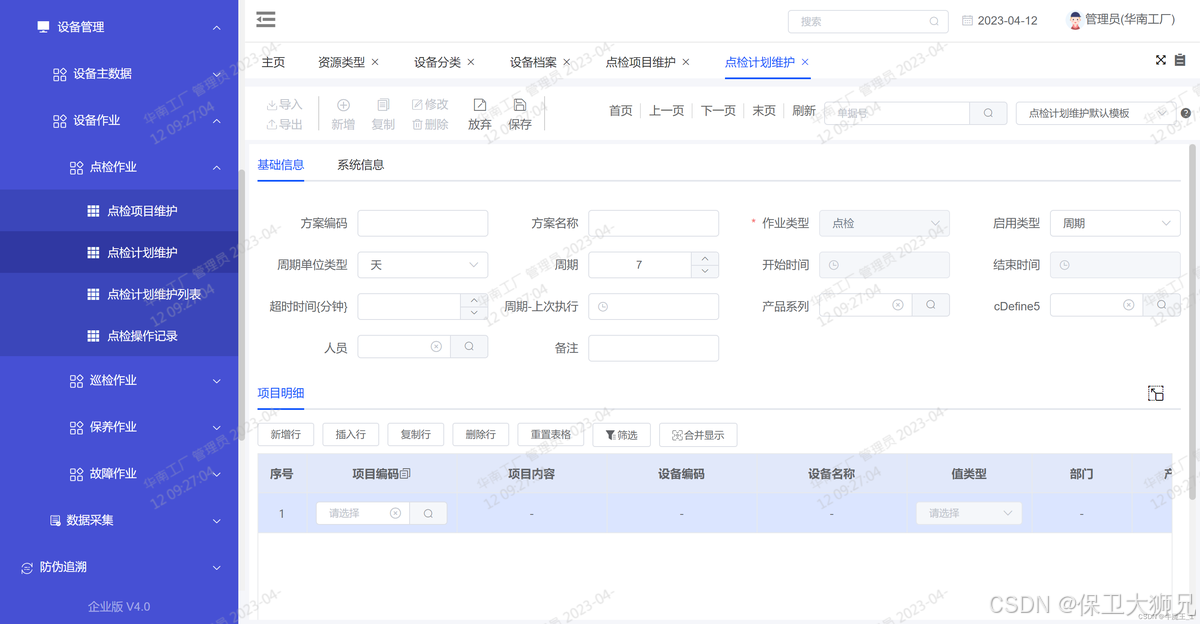This screenshot has height=624, width=1200.
Task: Go to 下一页 next page
Action: [x=718, y=111]
